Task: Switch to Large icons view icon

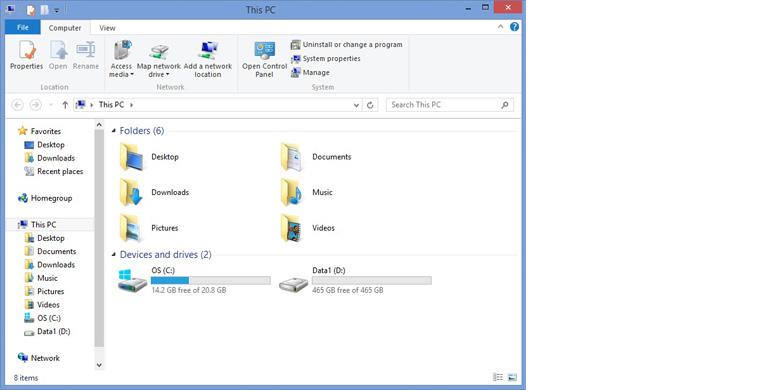Action: coord(512,378)
